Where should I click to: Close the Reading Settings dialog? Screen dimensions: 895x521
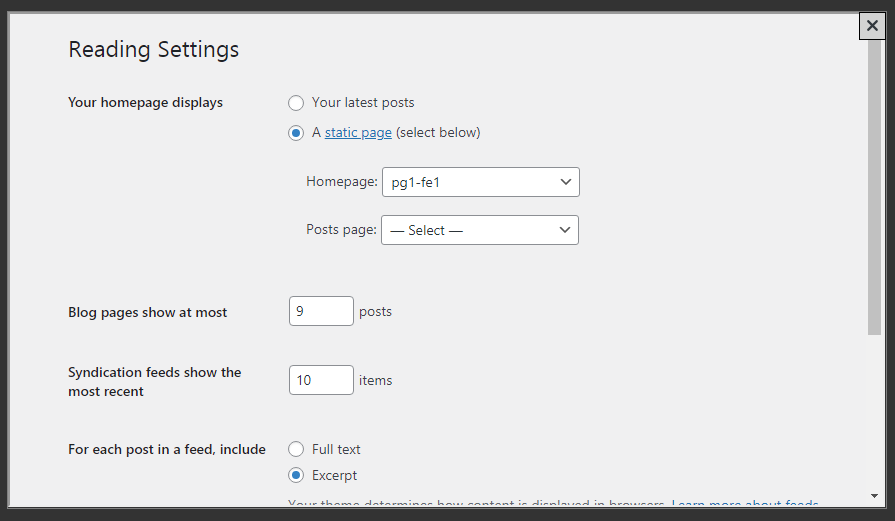coord(872,27)
